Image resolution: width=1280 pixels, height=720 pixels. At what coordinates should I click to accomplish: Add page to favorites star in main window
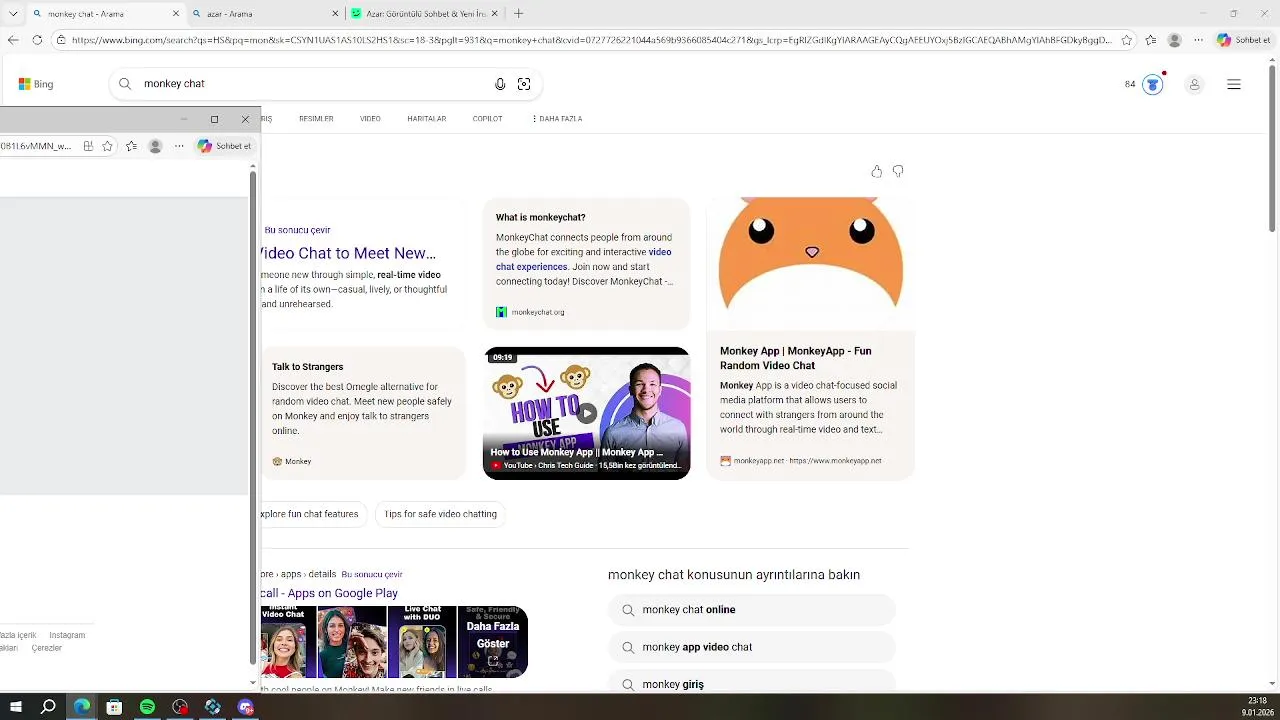click(1127, 40)
